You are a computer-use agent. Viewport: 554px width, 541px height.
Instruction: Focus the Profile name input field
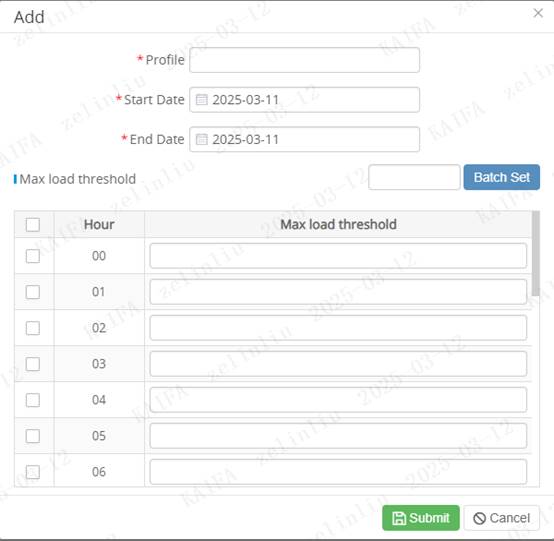[x=305, y=60]
